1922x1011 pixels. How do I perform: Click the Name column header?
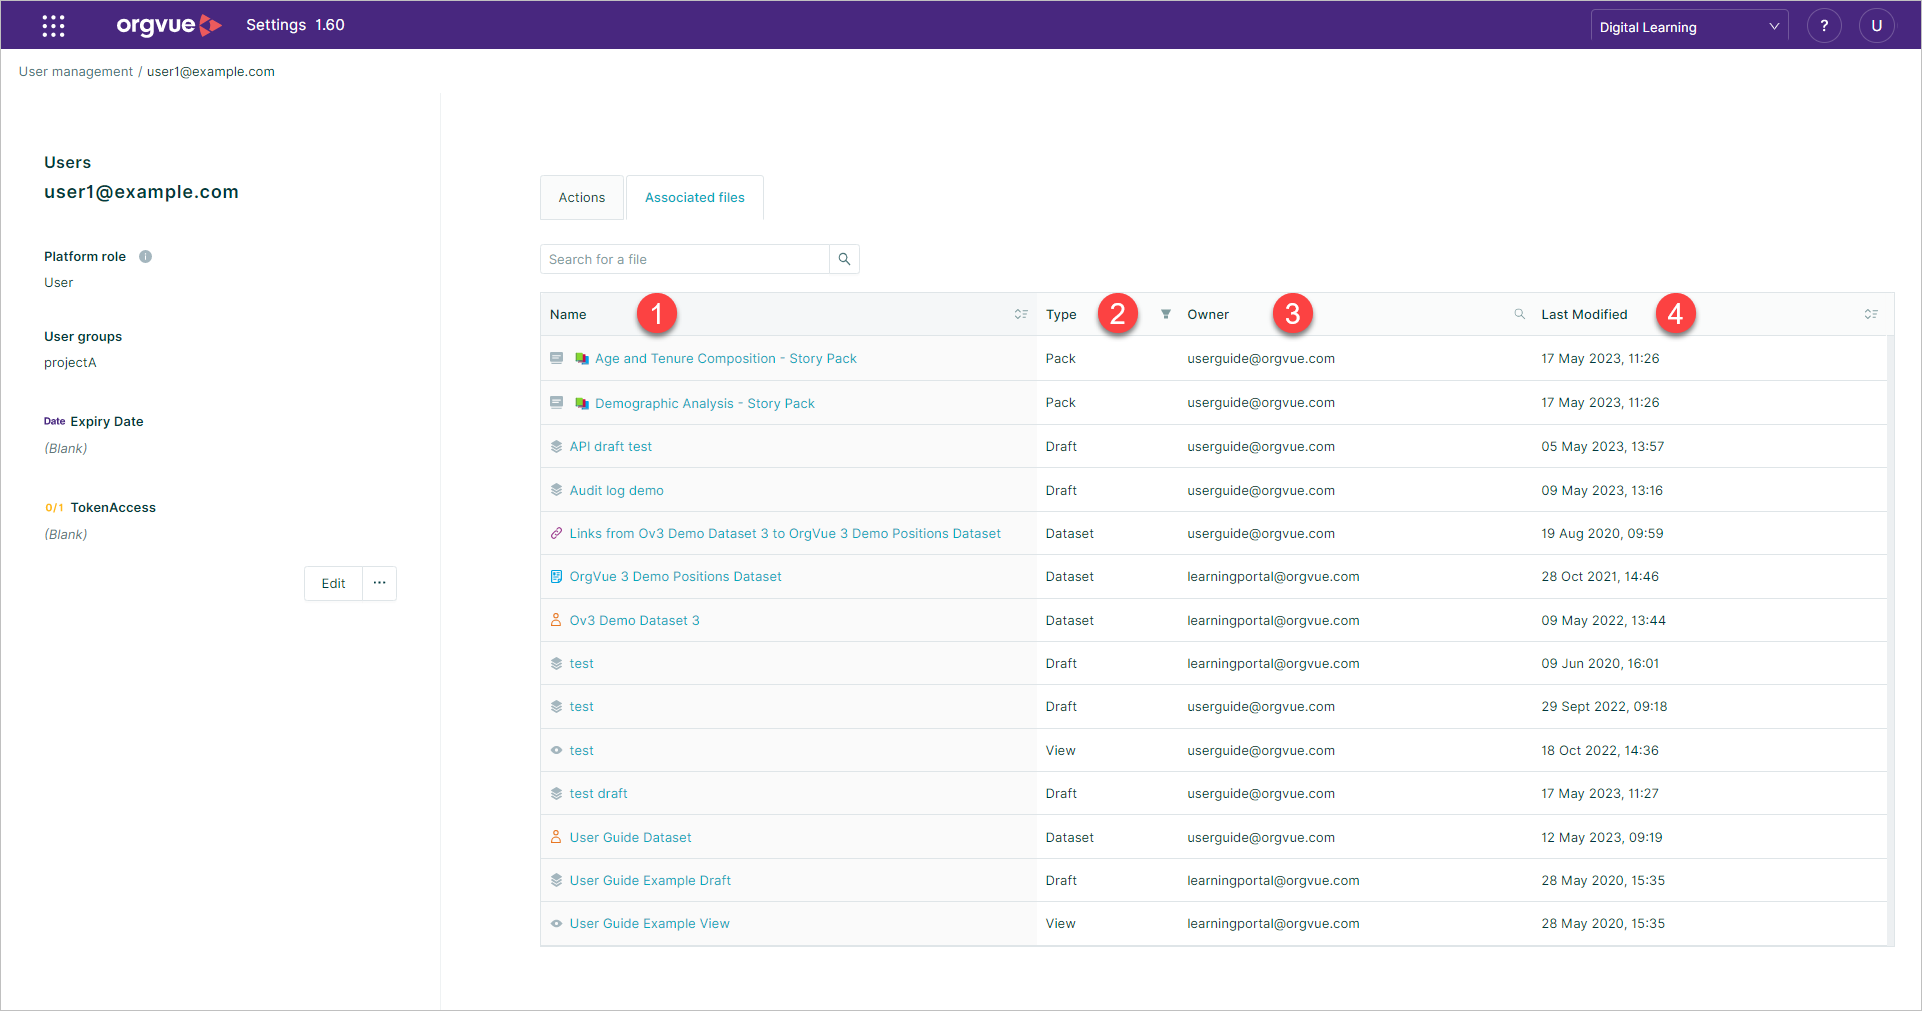click(568, 314)
